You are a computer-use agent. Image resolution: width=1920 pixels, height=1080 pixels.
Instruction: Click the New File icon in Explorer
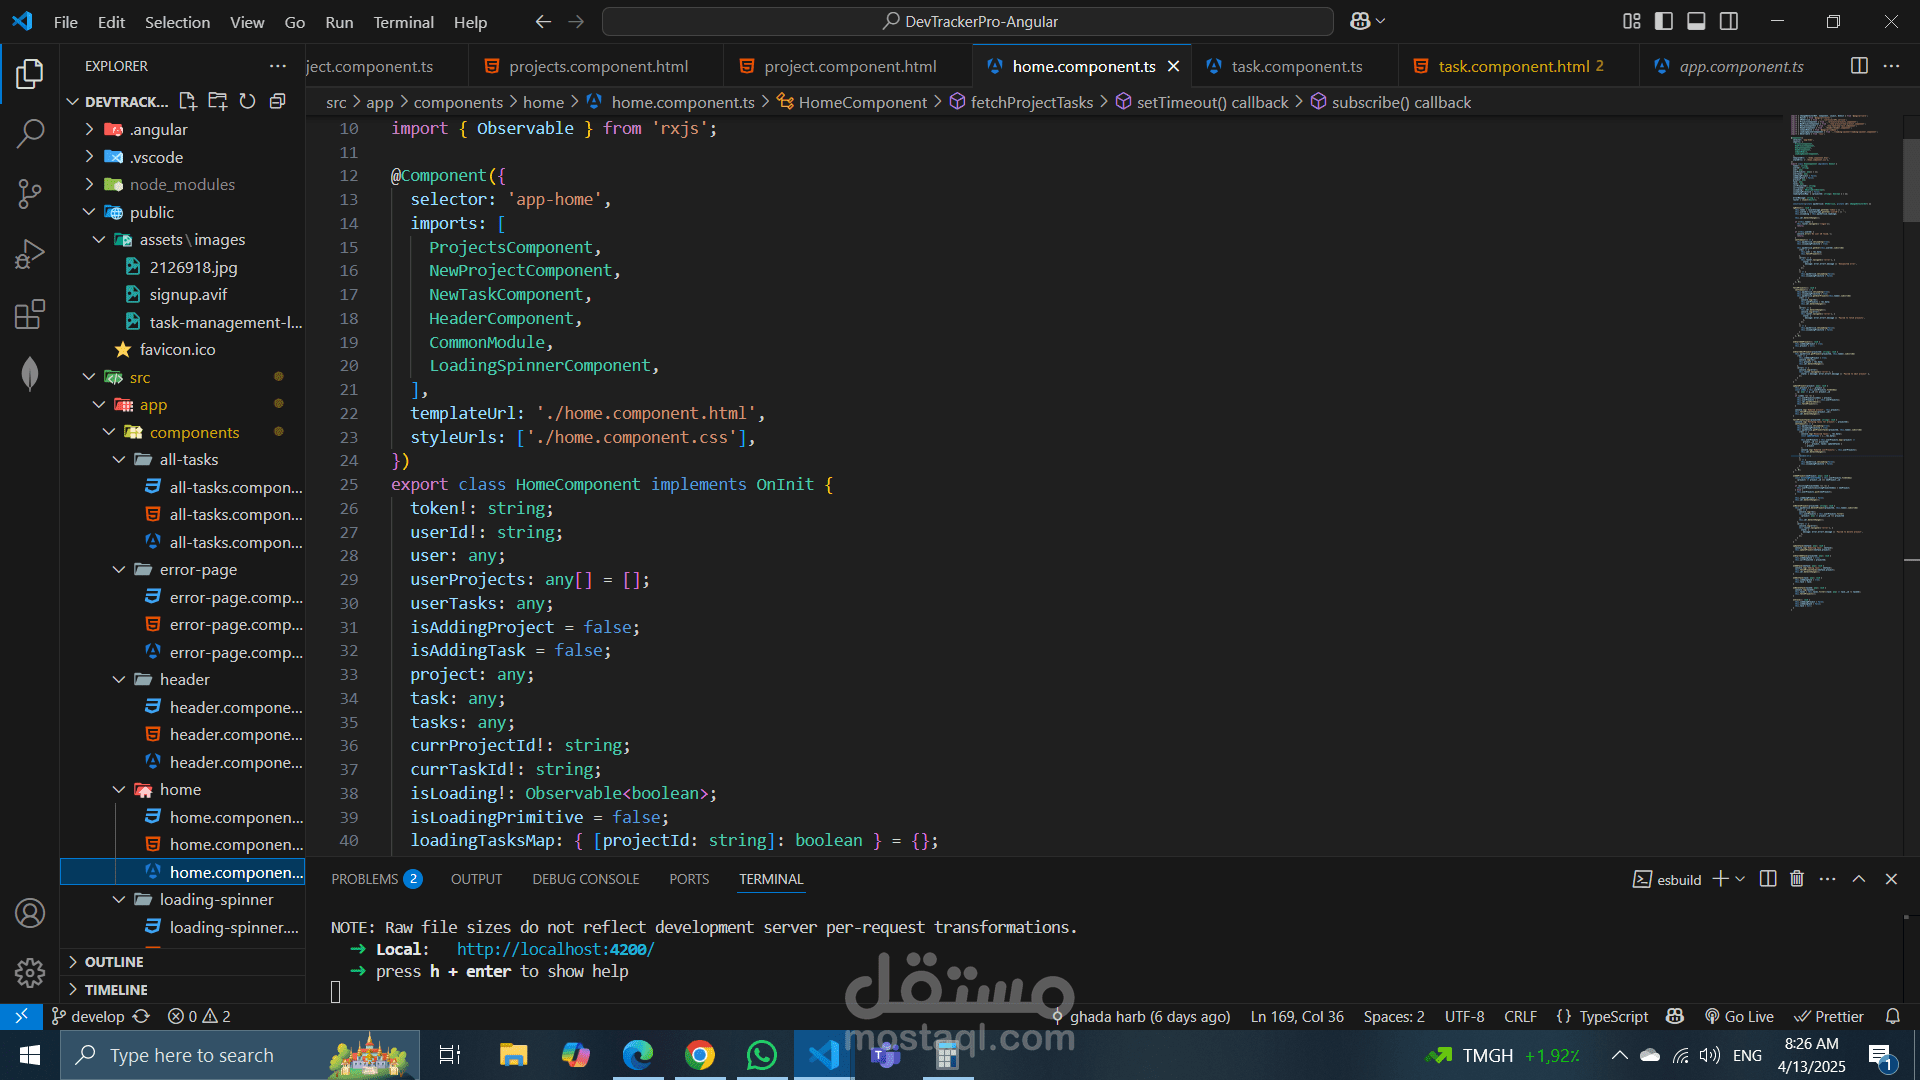(187, 101)
